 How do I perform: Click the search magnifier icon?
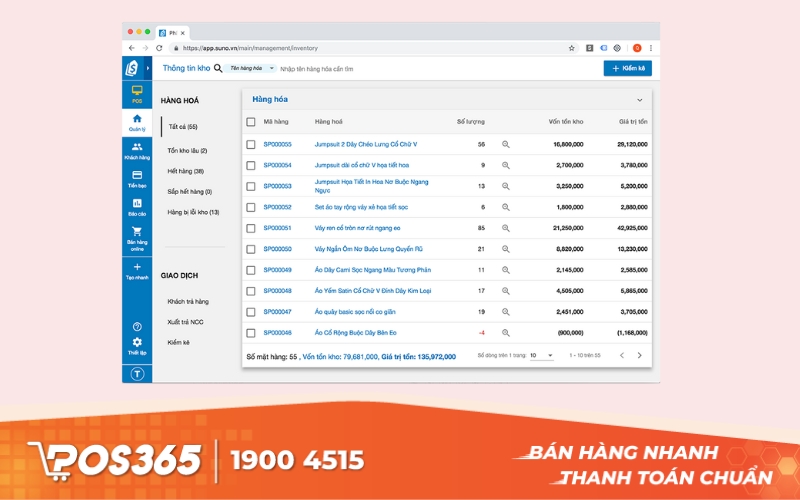click(218, 68)
